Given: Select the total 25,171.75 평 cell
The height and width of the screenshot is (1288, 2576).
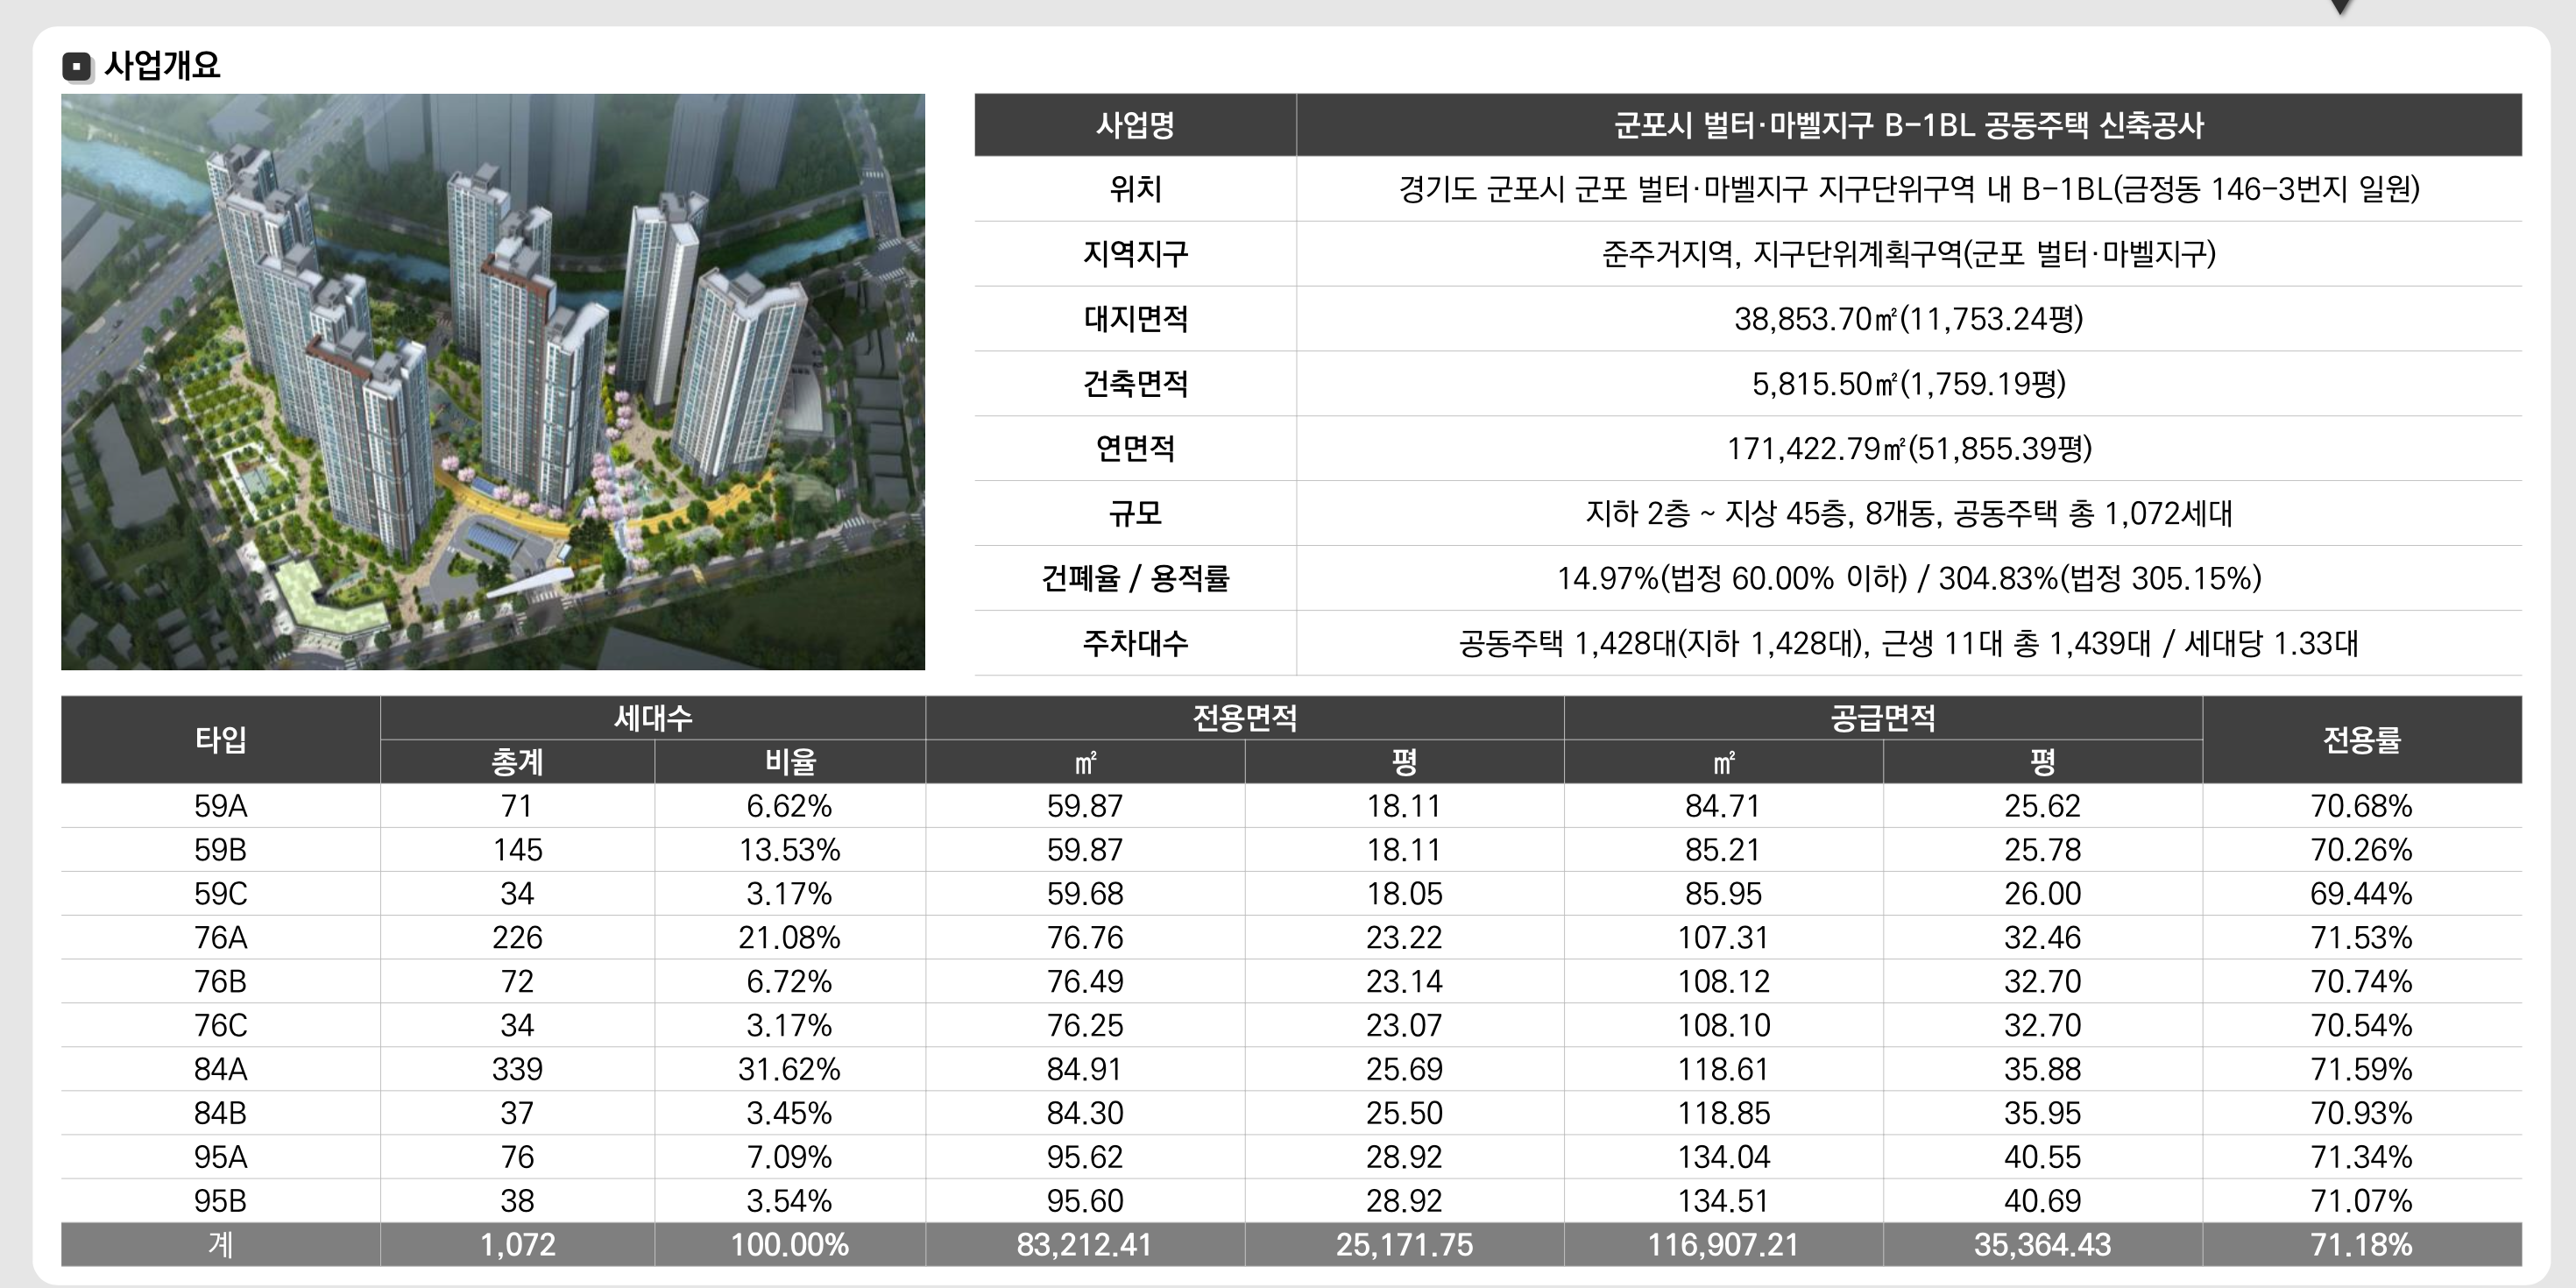Looking at the screenshot, I should tap(1404, 1245).
